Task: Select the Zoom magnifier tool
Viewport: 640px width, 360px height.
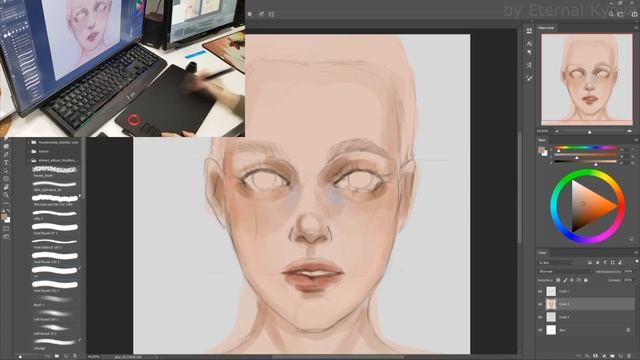Action: pos(6,195)
